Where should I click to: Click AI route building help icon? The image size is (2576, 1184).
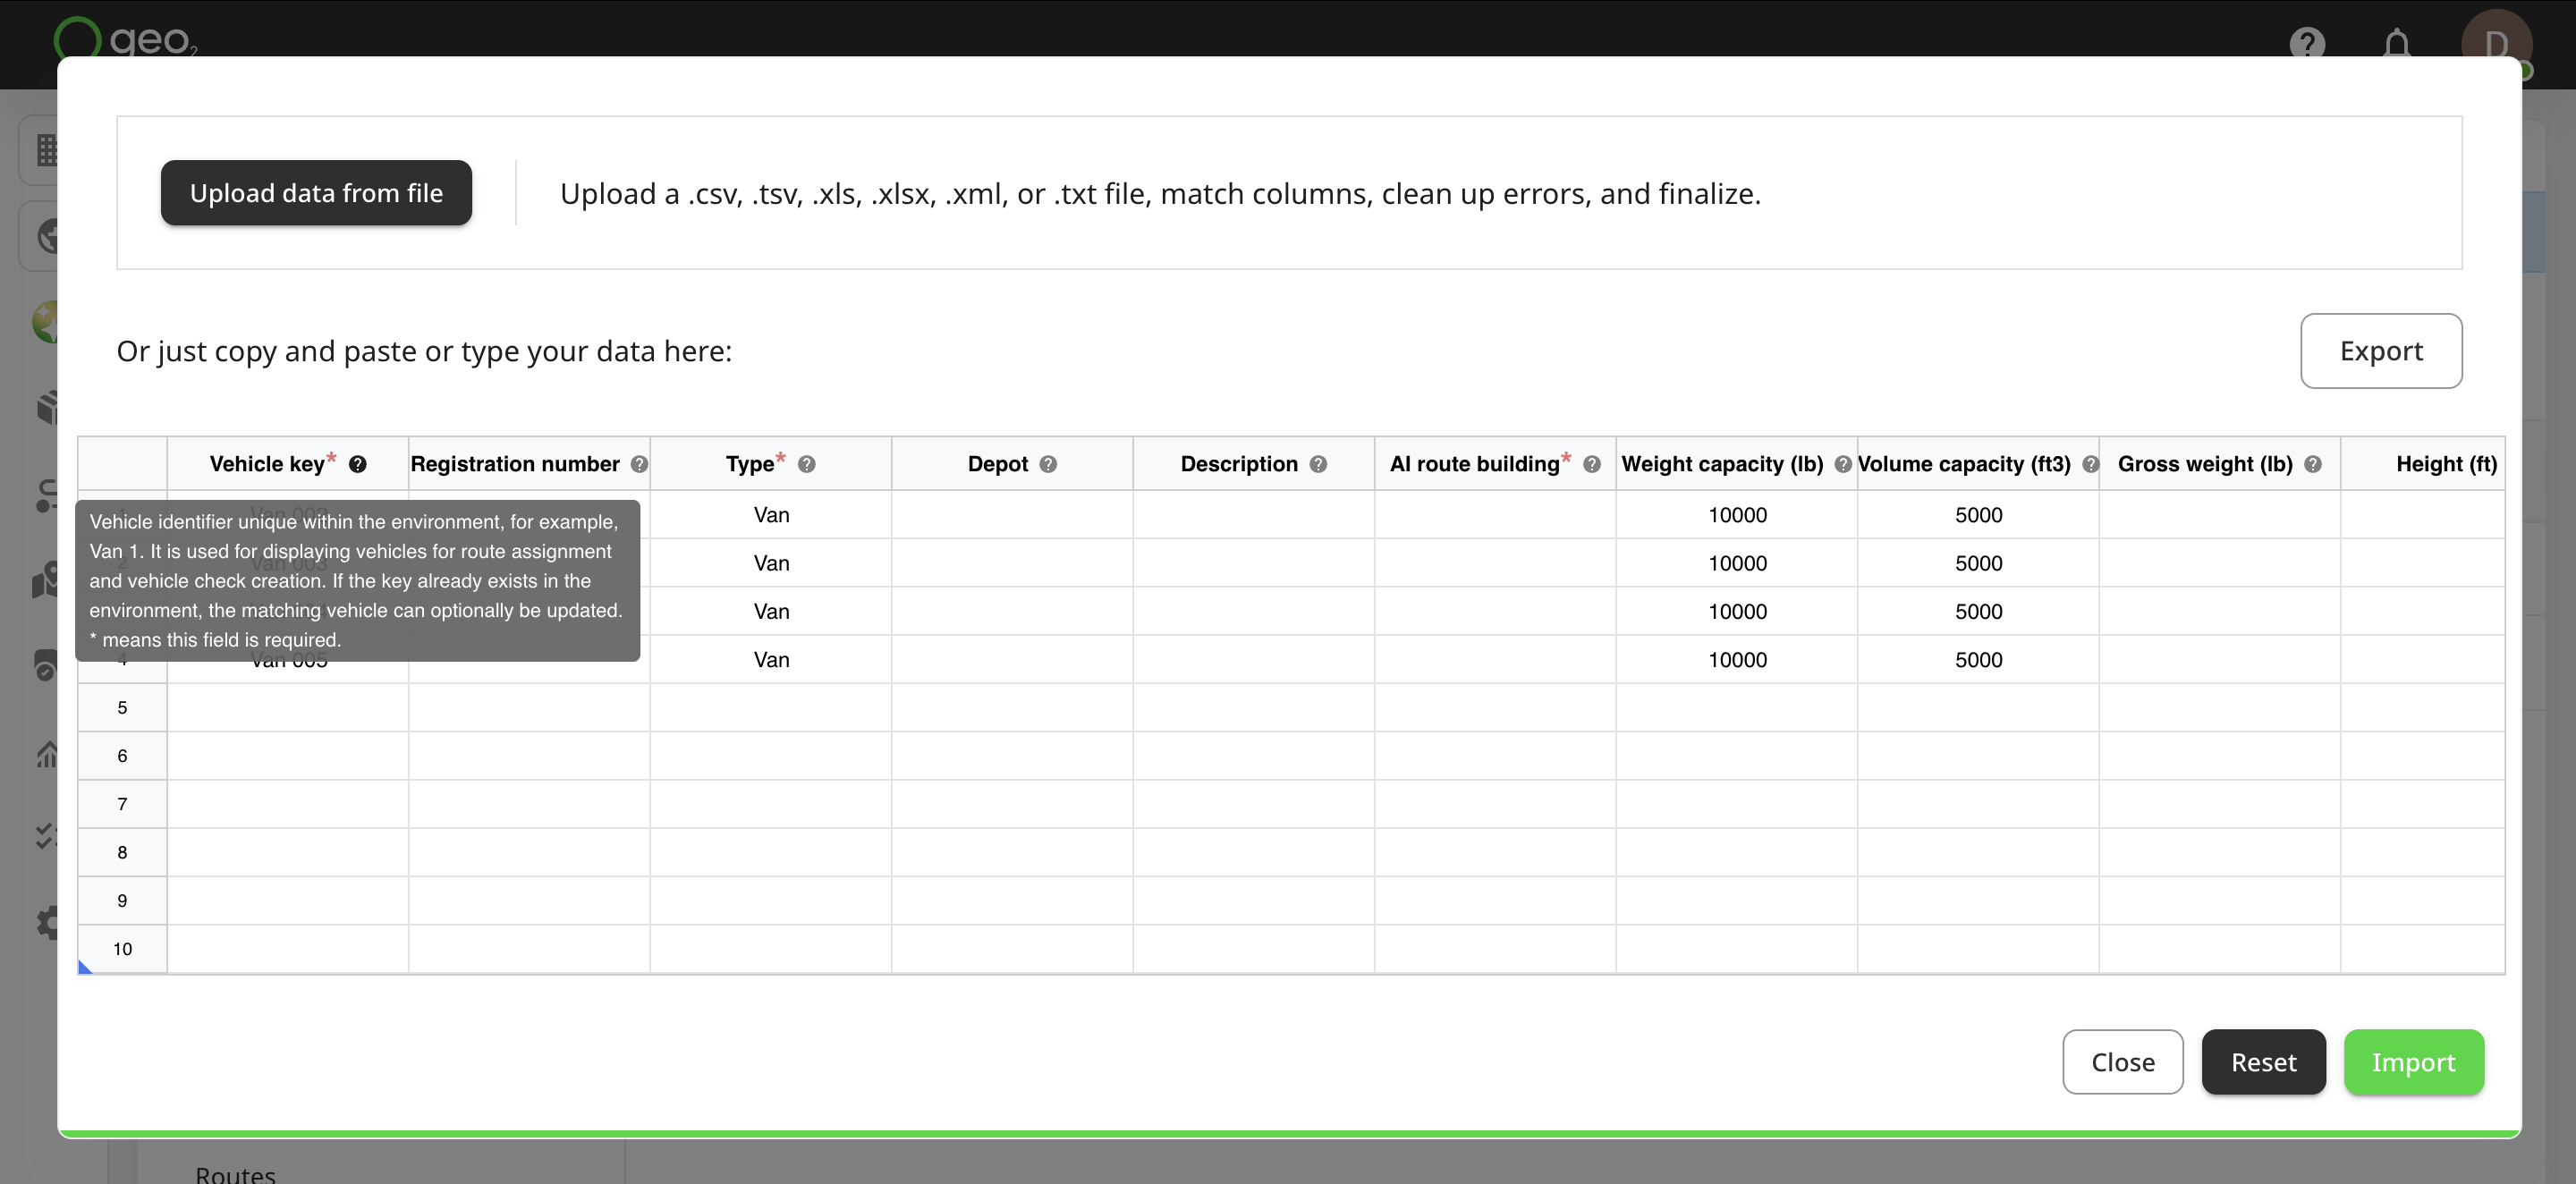[x=1591, y=464]
